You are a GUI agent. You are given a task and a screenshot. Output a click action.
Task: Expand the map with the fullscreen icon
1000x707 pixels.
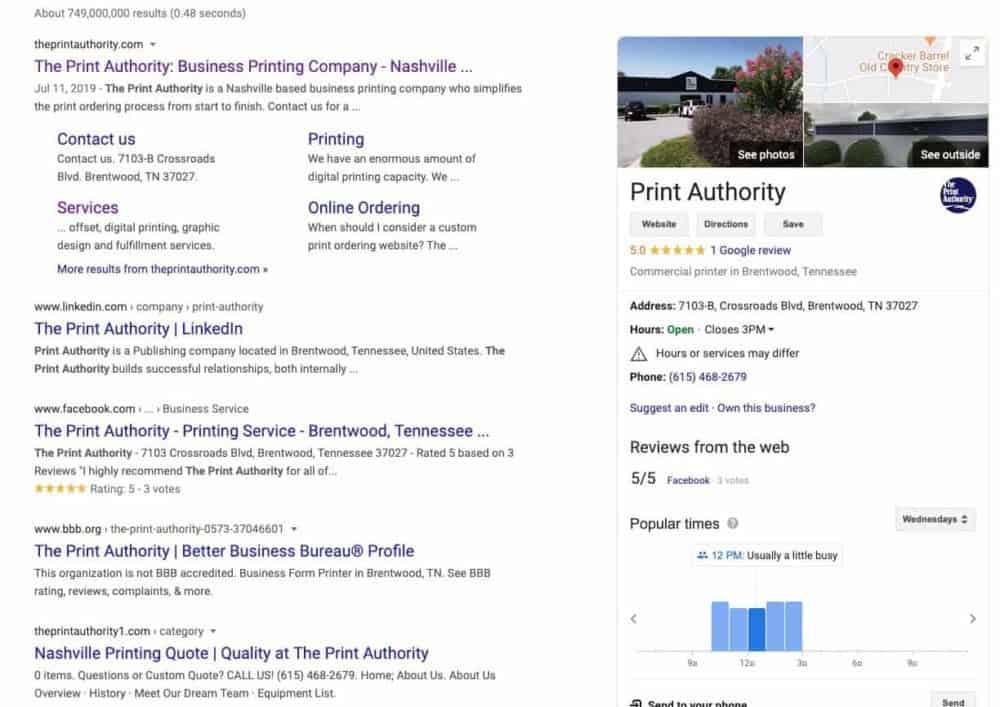(972, 54)
